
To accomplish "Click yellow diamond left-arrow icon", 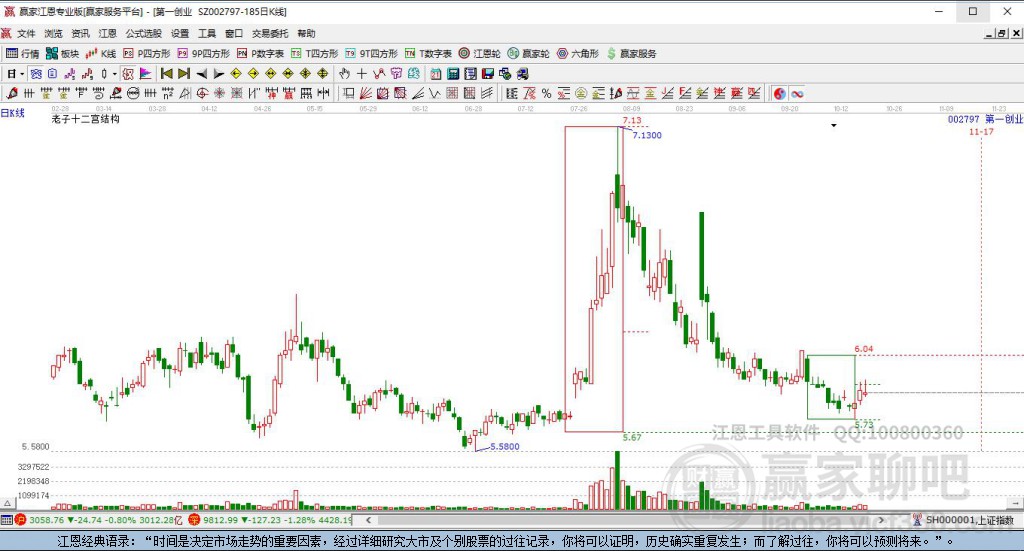I will click(x=236, y=74).
